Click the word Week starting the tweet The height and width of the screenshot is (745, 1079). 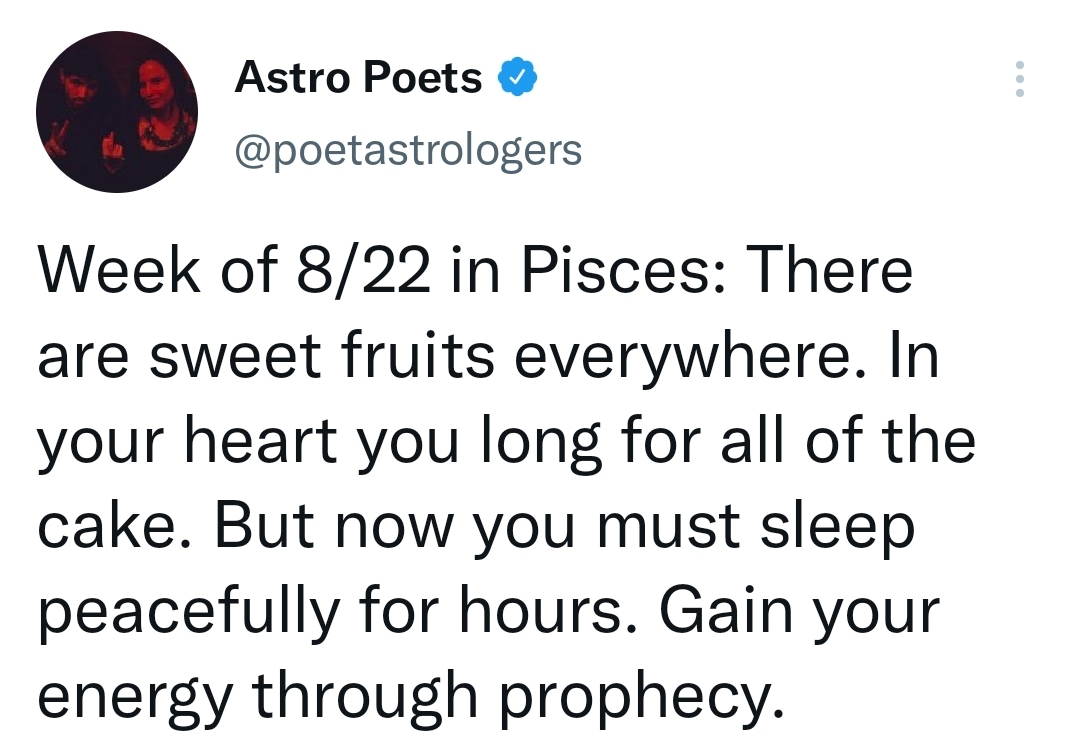(119, 270)
